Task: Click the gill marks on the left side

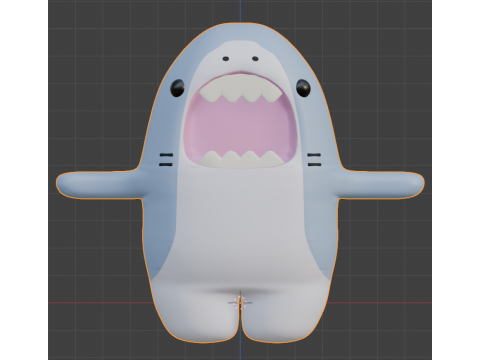Action: tap(166, 160)
